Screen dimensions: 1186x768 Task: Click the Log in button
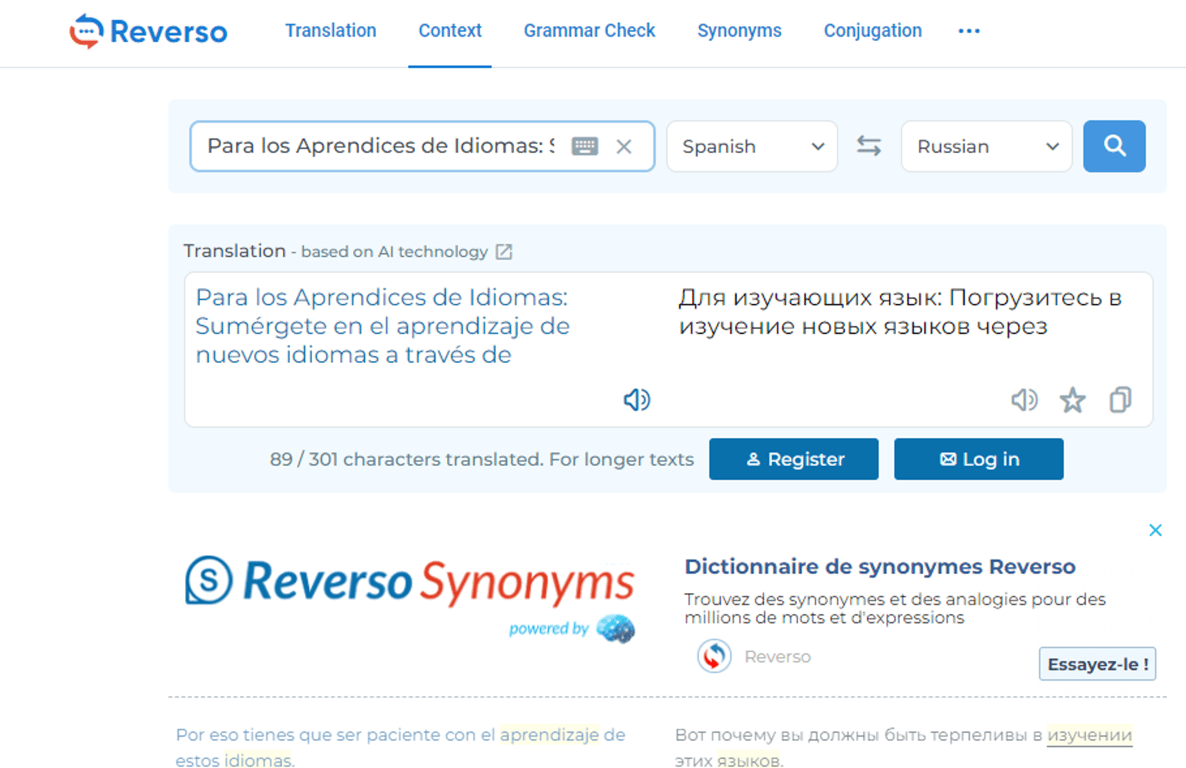[979, 459]
